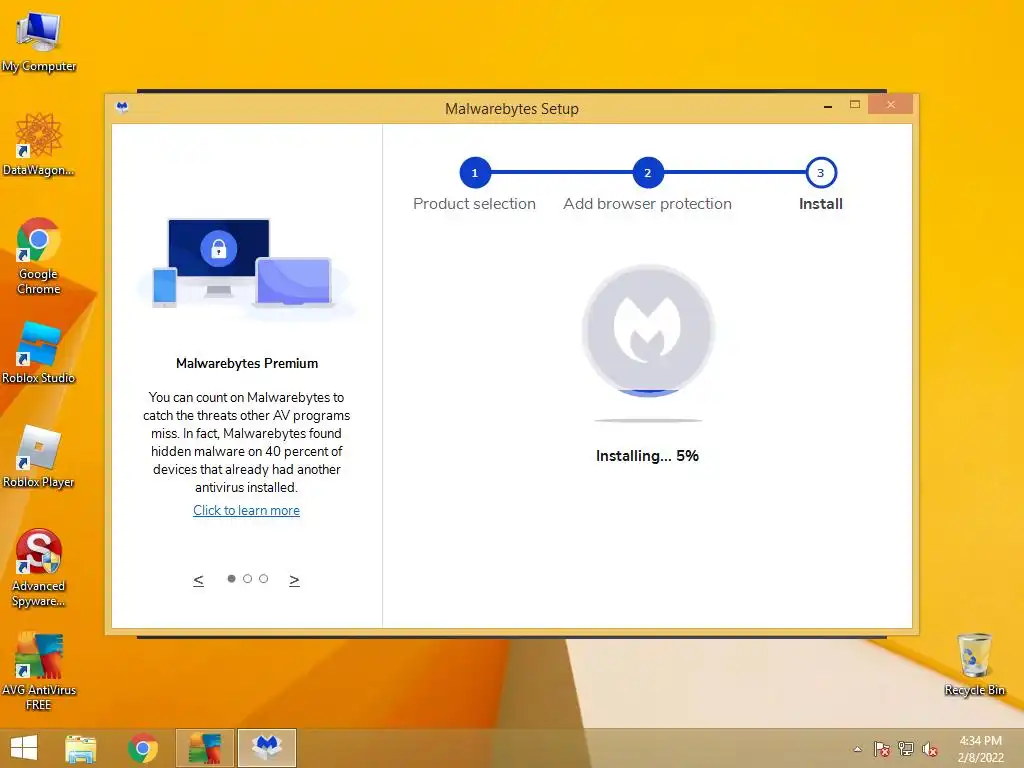The width and height of the screenshot is (1024, 768).
Task: Click the large Malwarebytes install logo
Action: click(648, 330)
